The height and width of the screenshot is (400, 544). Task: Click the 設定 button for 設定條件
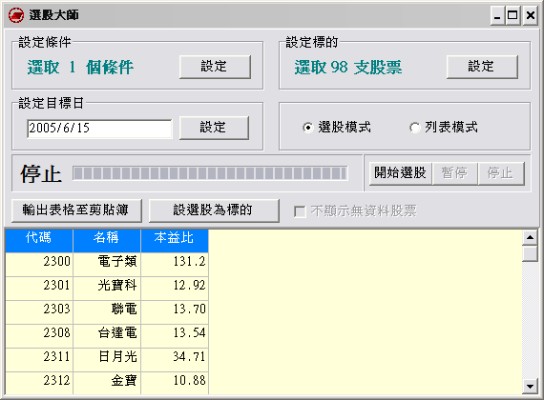click(x=215, y=66)
